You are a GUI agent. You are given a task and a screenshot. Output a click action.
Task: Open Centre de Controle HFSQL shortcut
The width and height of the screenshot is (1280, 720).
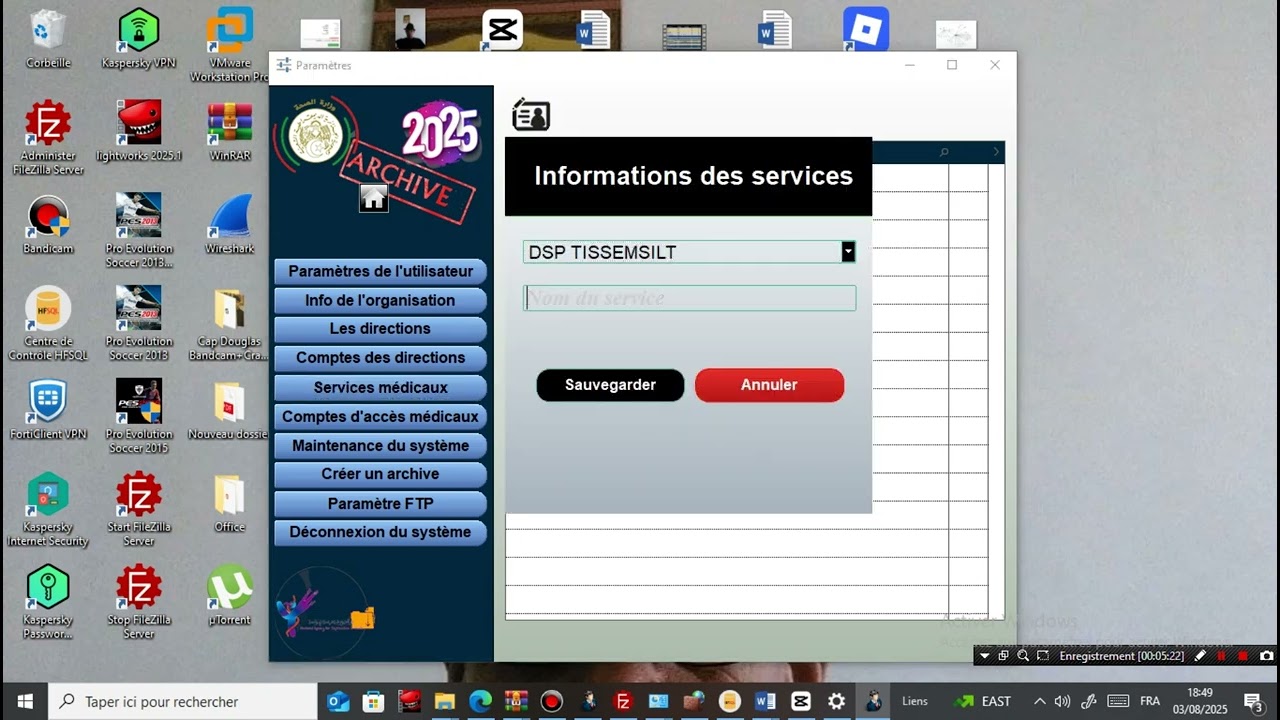[x=48, y=324]
